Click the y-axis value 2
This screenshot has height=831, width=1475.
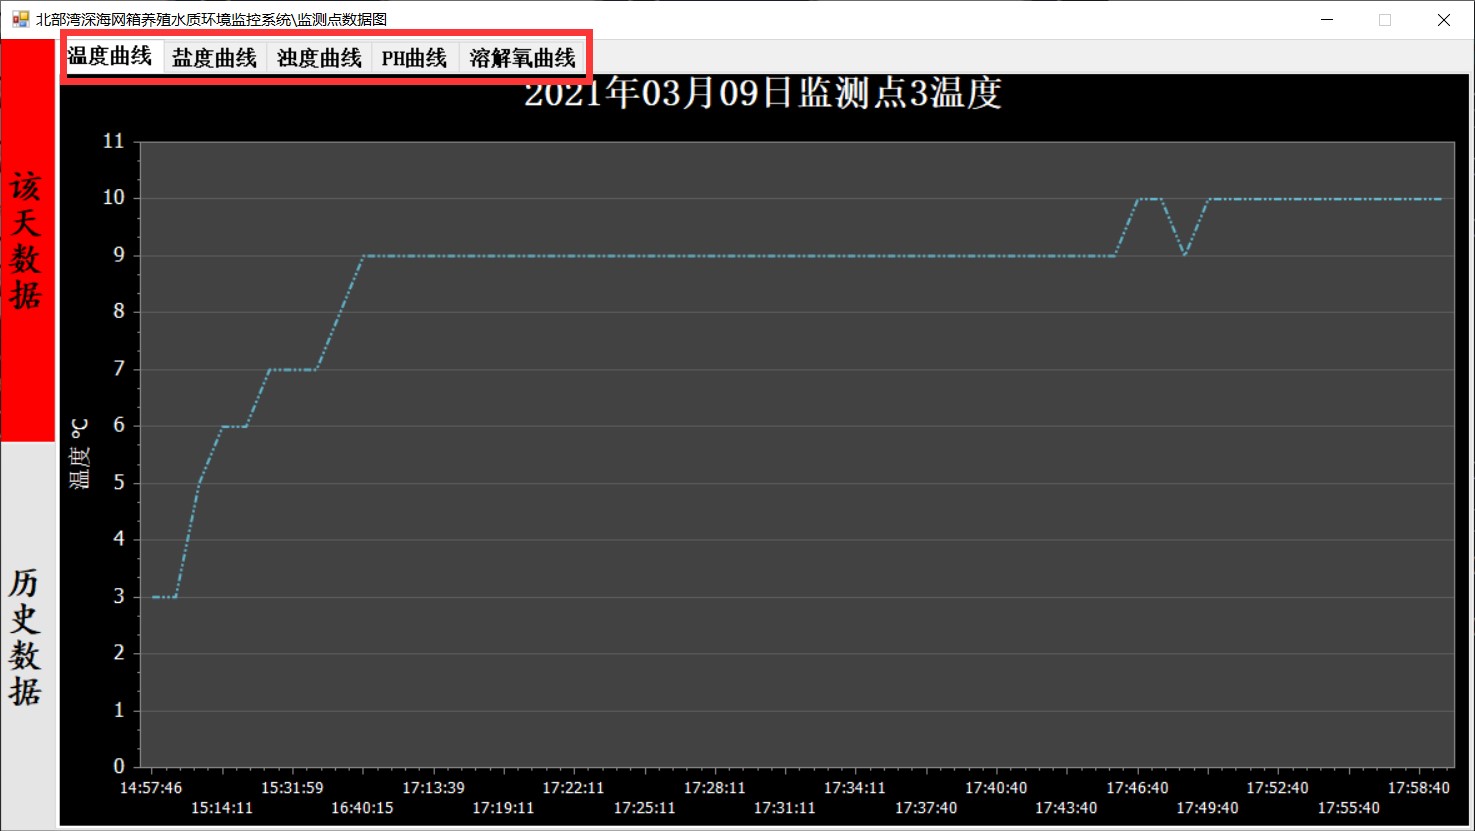pyautogui.click(x=119, y=653)
